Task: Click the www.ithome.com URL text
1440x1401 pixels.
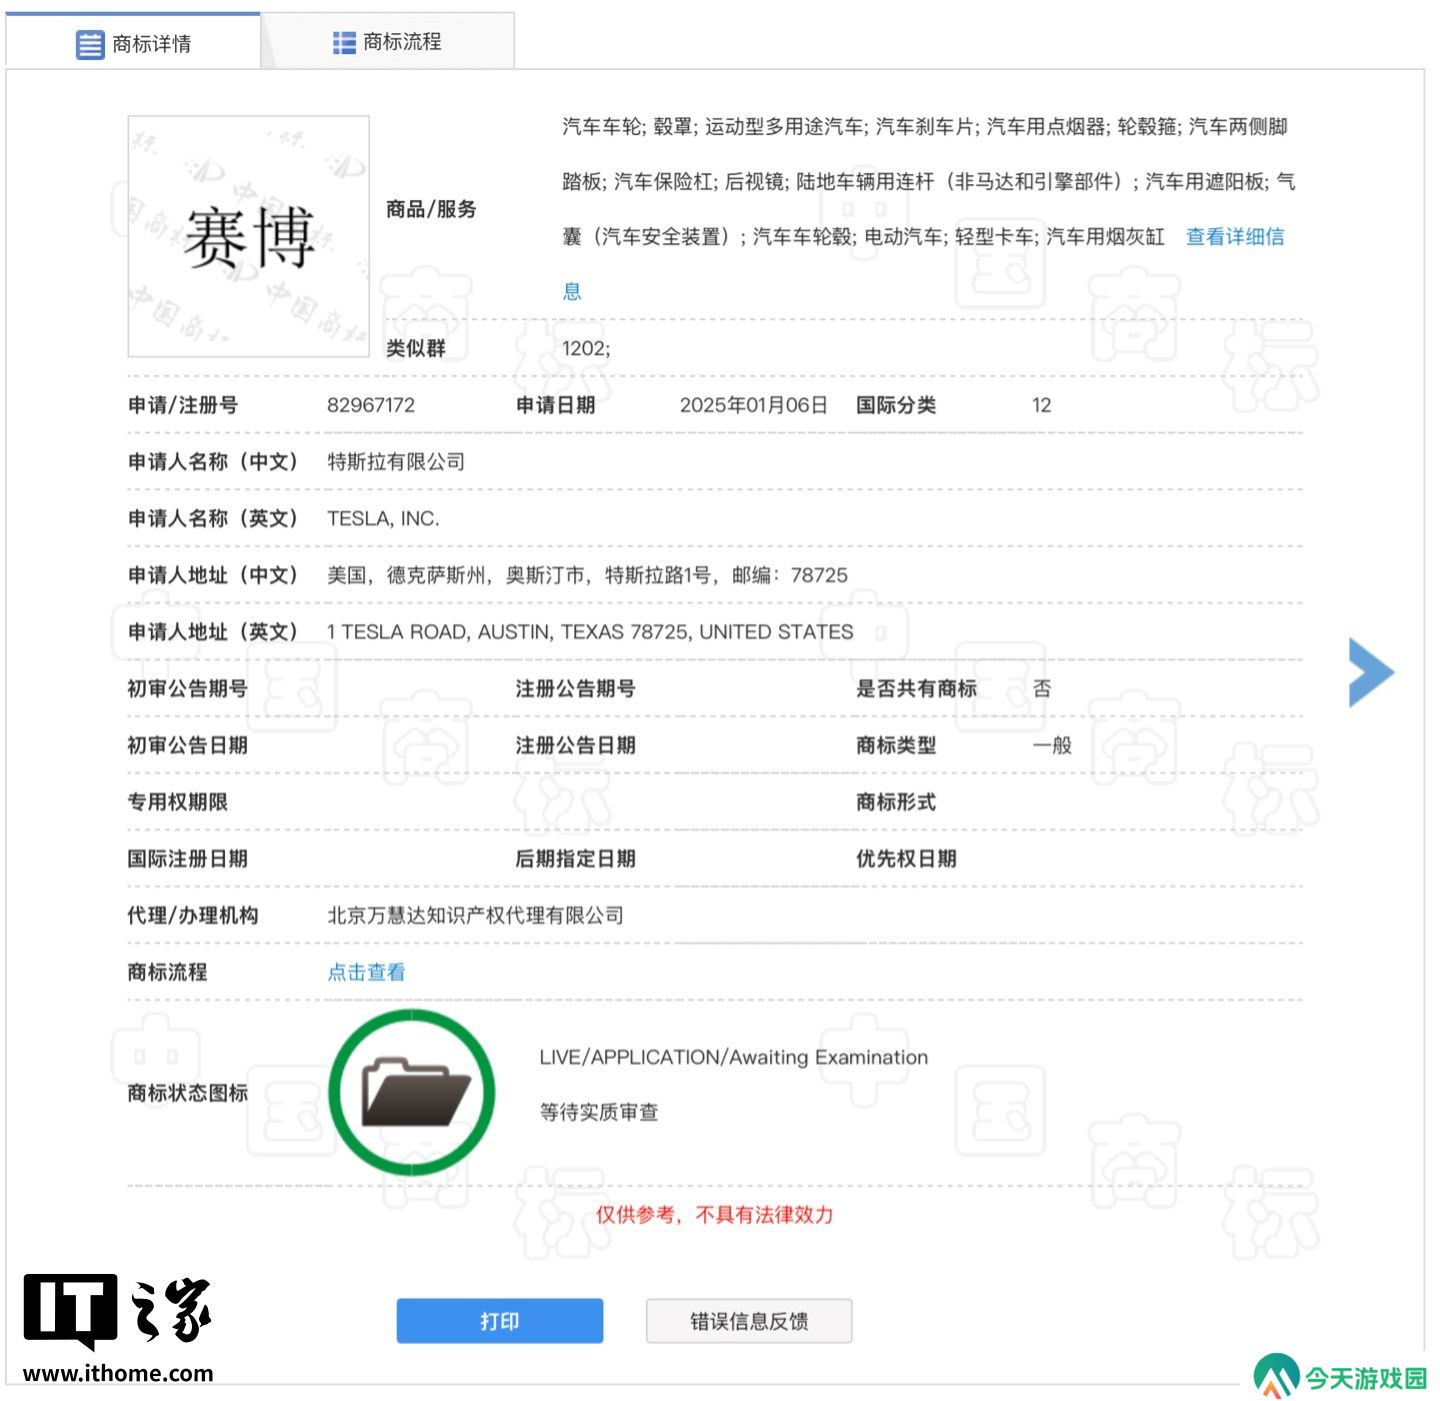Action: 118,1373
